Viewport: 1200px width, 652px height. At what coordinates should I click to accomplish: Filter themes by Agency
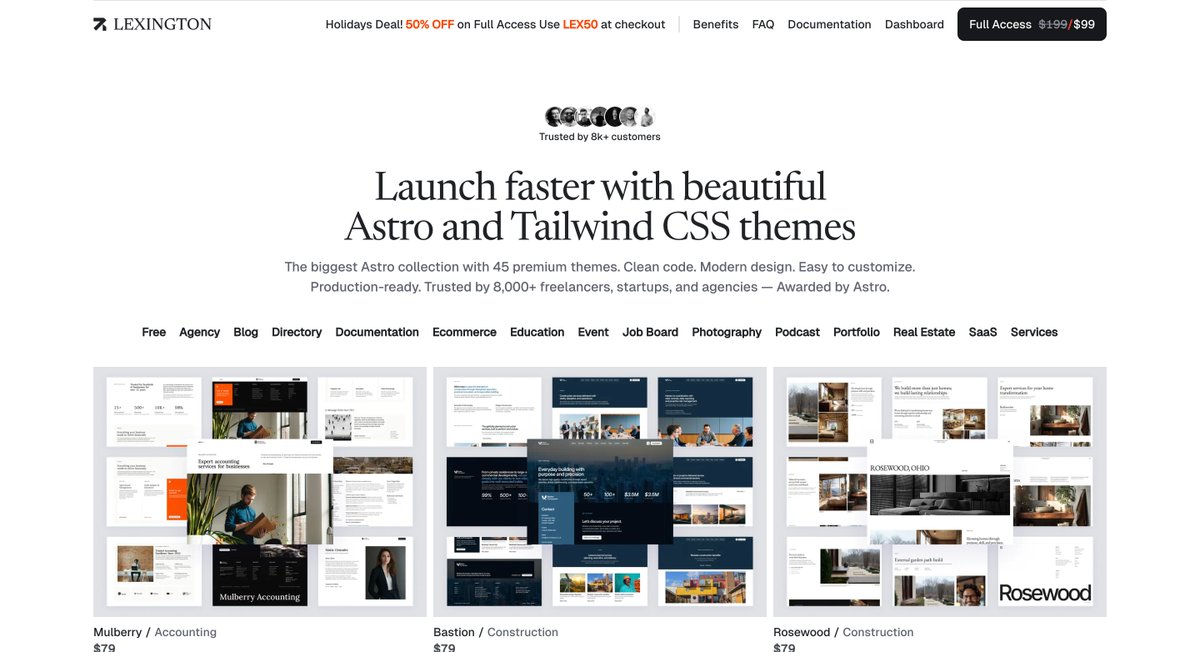[x=200, y=332]
